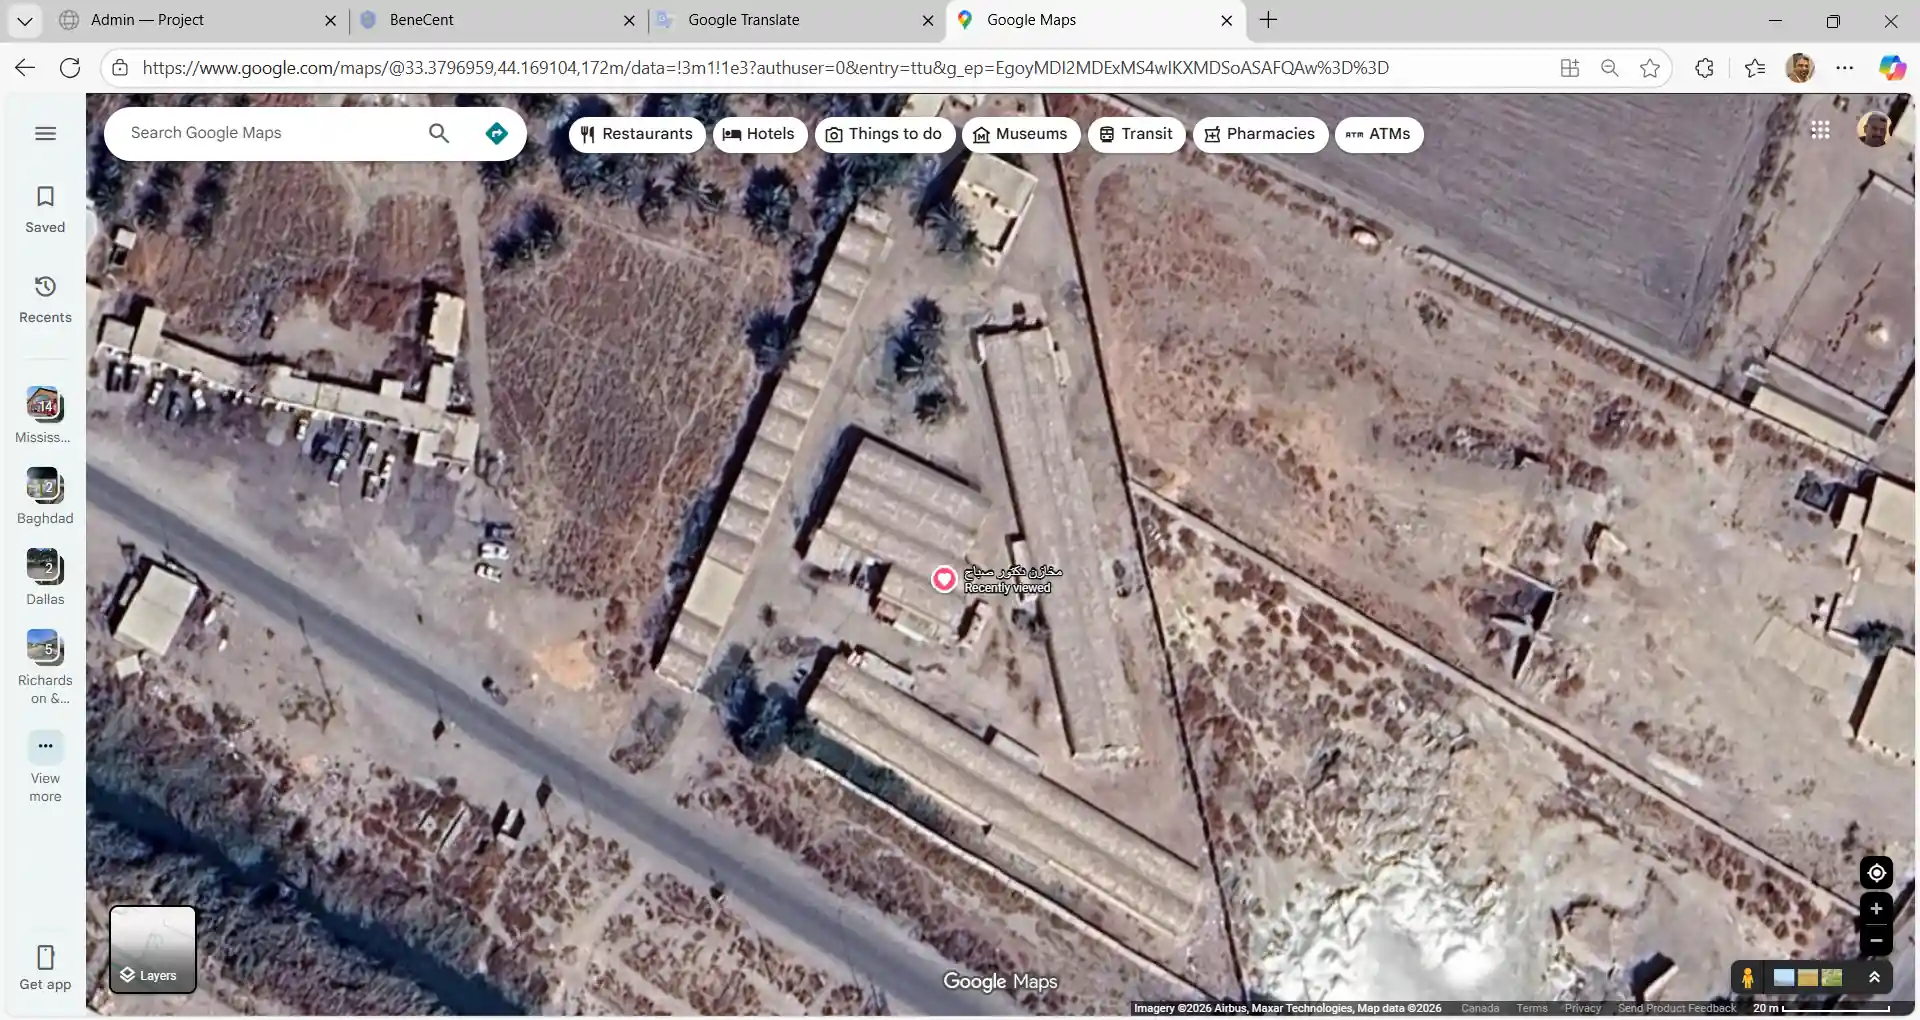
Task: Show your location on map
Action: [1876, 873]
